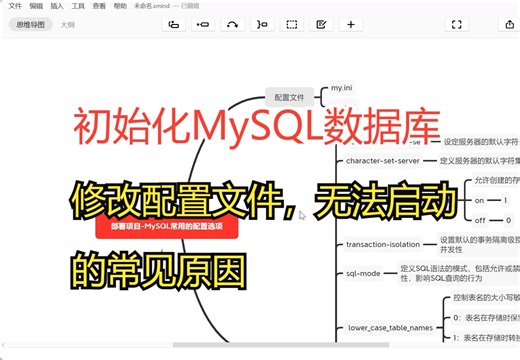Open the note editor icon

(x=321, y=25)
